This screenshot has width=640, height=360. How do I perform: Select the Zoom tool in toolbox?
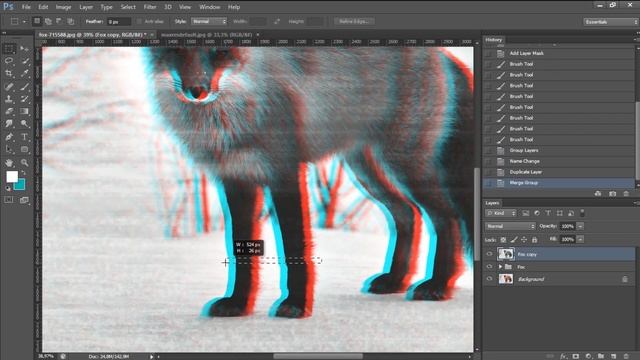click(24, 162)
